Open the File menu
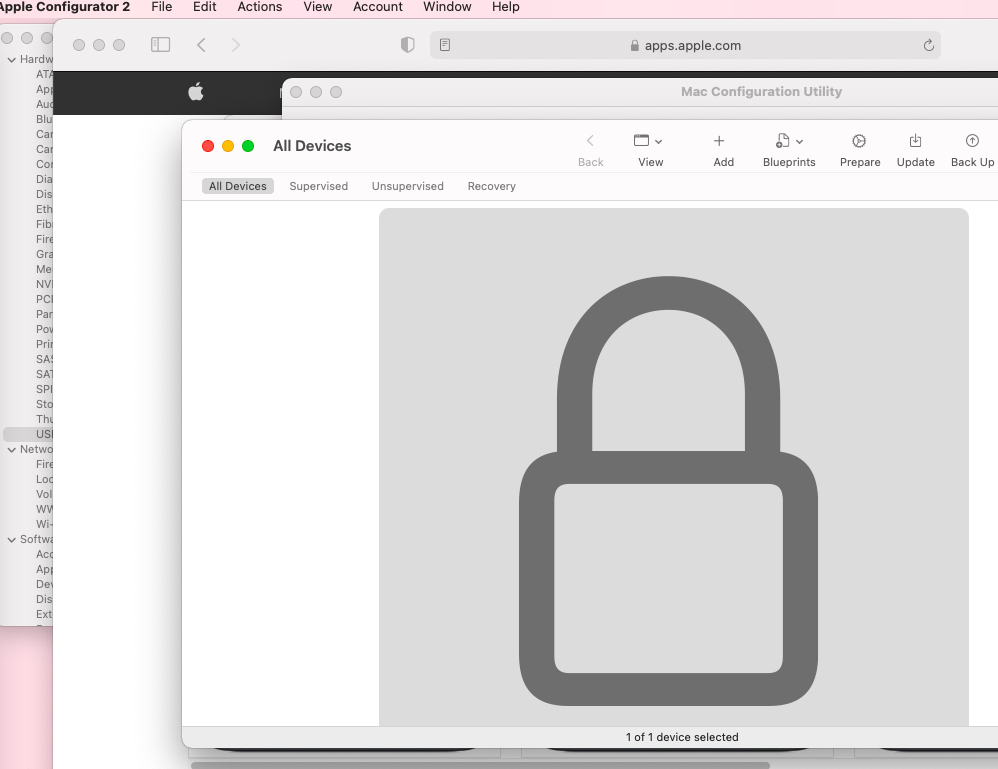Screen dimensions: 998x769 click(162, 7)
